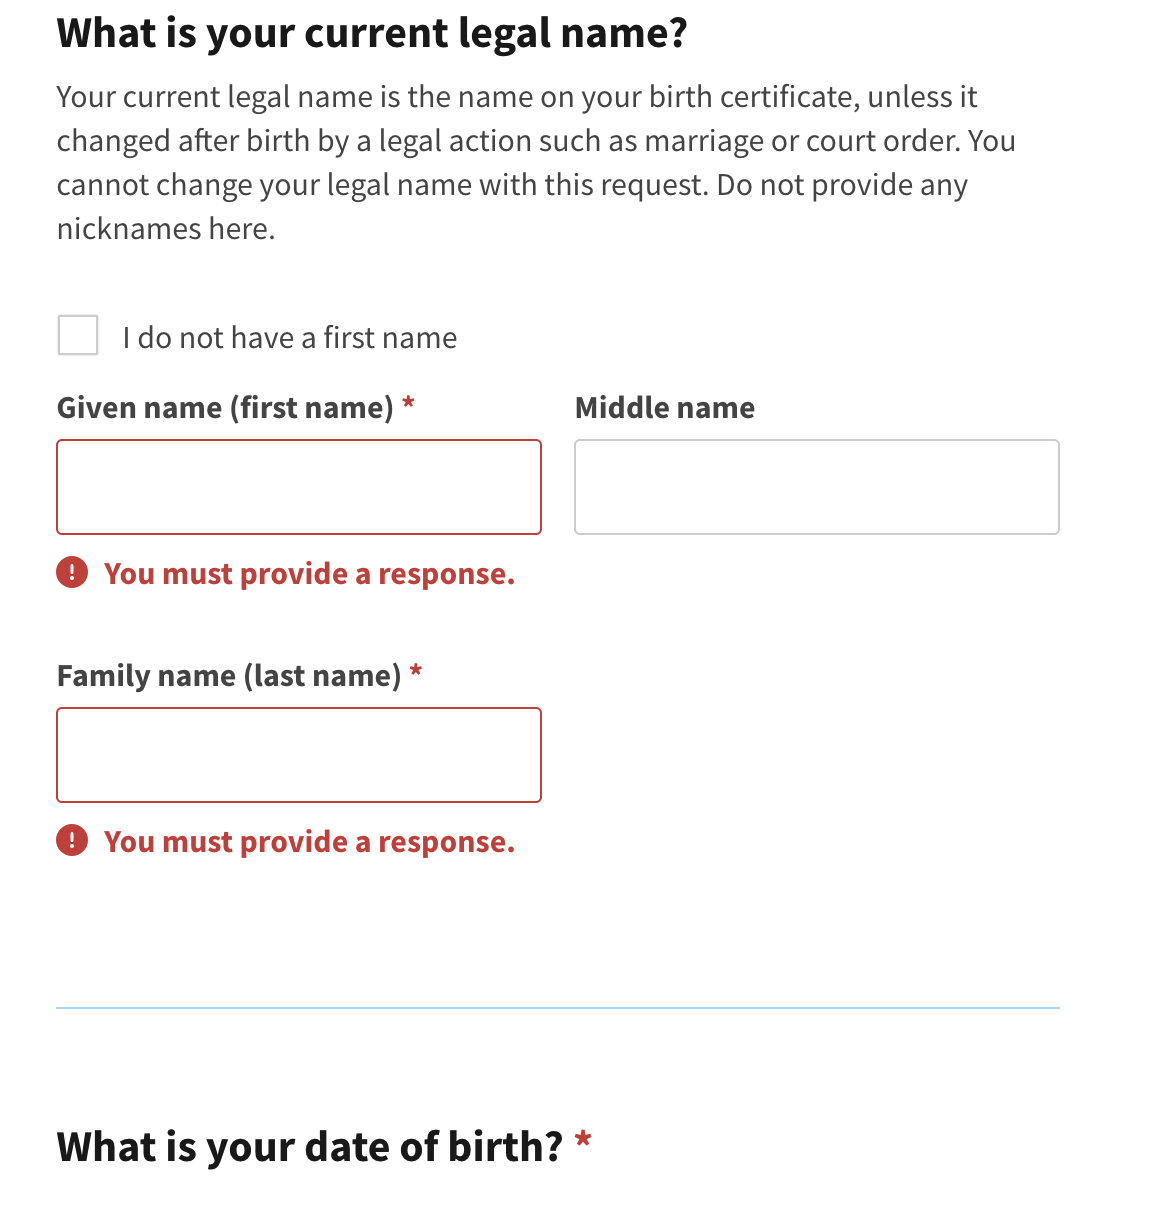Image resolution: width=1172 pixels, height=1226 pixels.
Task: Click the error message under Family name field
Action: pos(309,842)
